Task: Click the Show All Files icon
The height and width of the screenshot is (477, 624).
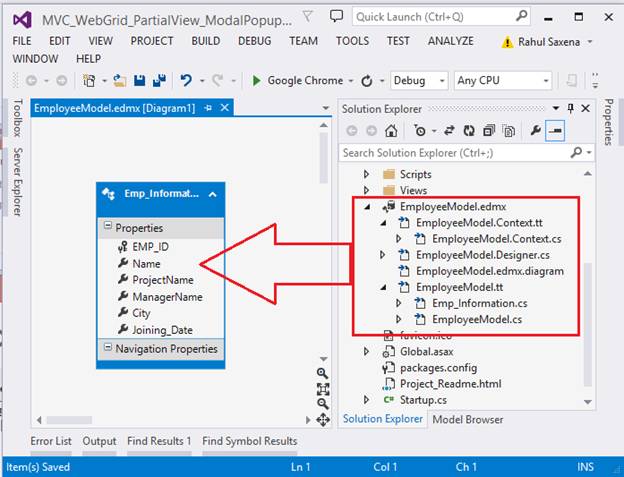Action: click(x=509, y=130)
